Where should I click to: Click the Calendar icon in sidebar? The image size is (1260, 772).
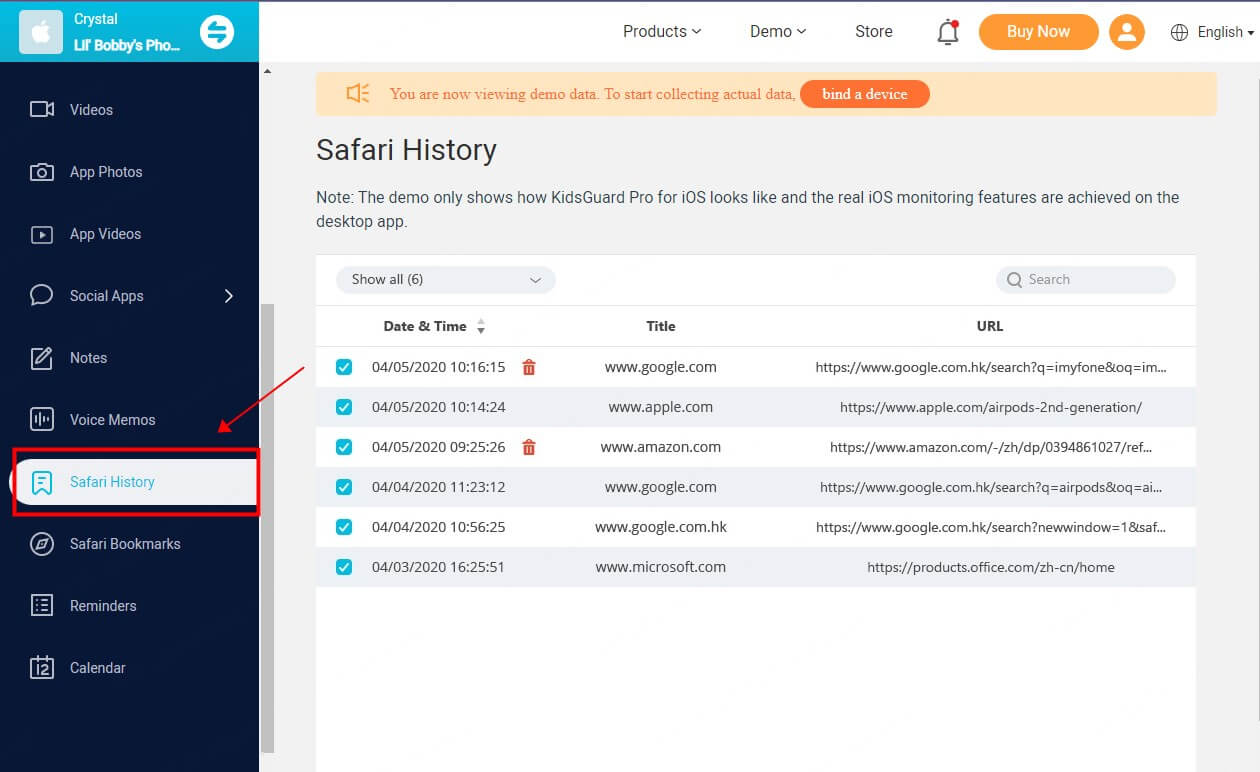(42, 668)
